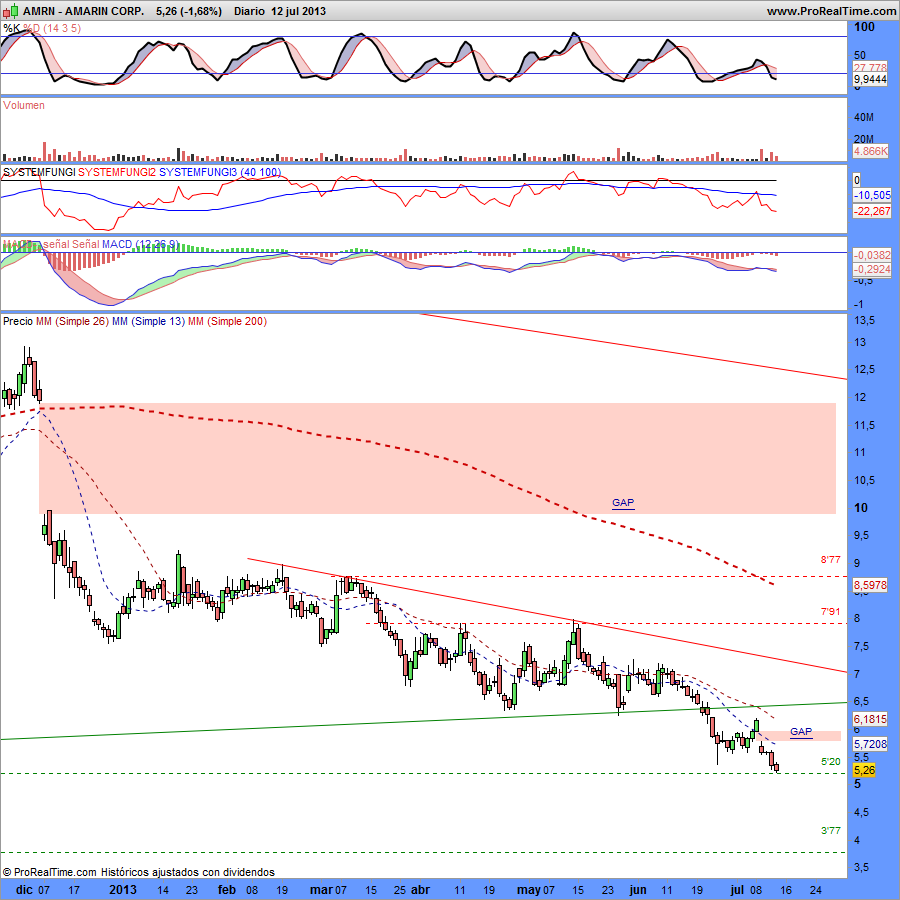Click the 12 jul 2013 date label
The height and width of the screenshot is (900, 900).
298,11
